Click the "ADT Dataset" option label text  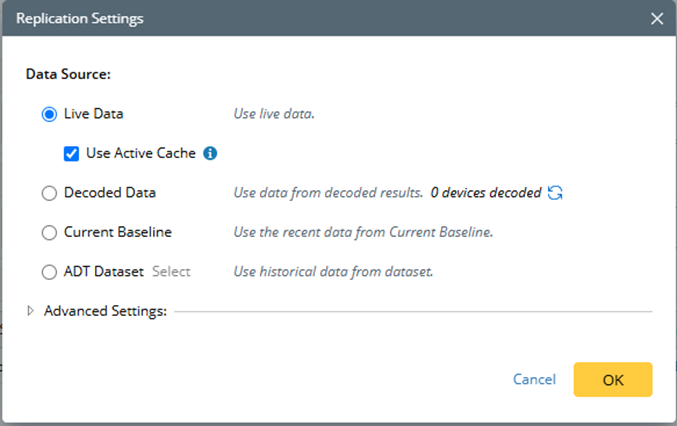pos(104,271)
